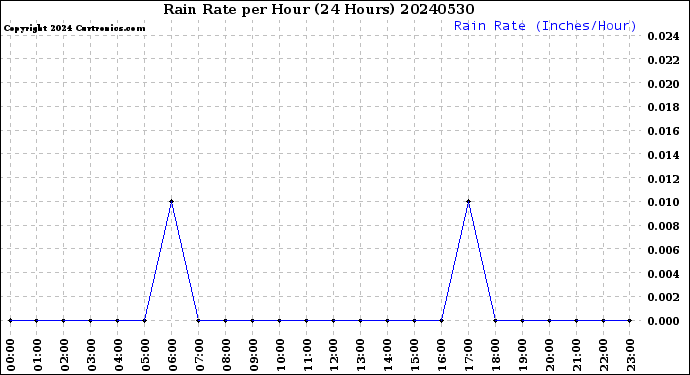Click the 0.006 y-axis value
This screenshot has width=690, height=375.
tap(663, 250)
